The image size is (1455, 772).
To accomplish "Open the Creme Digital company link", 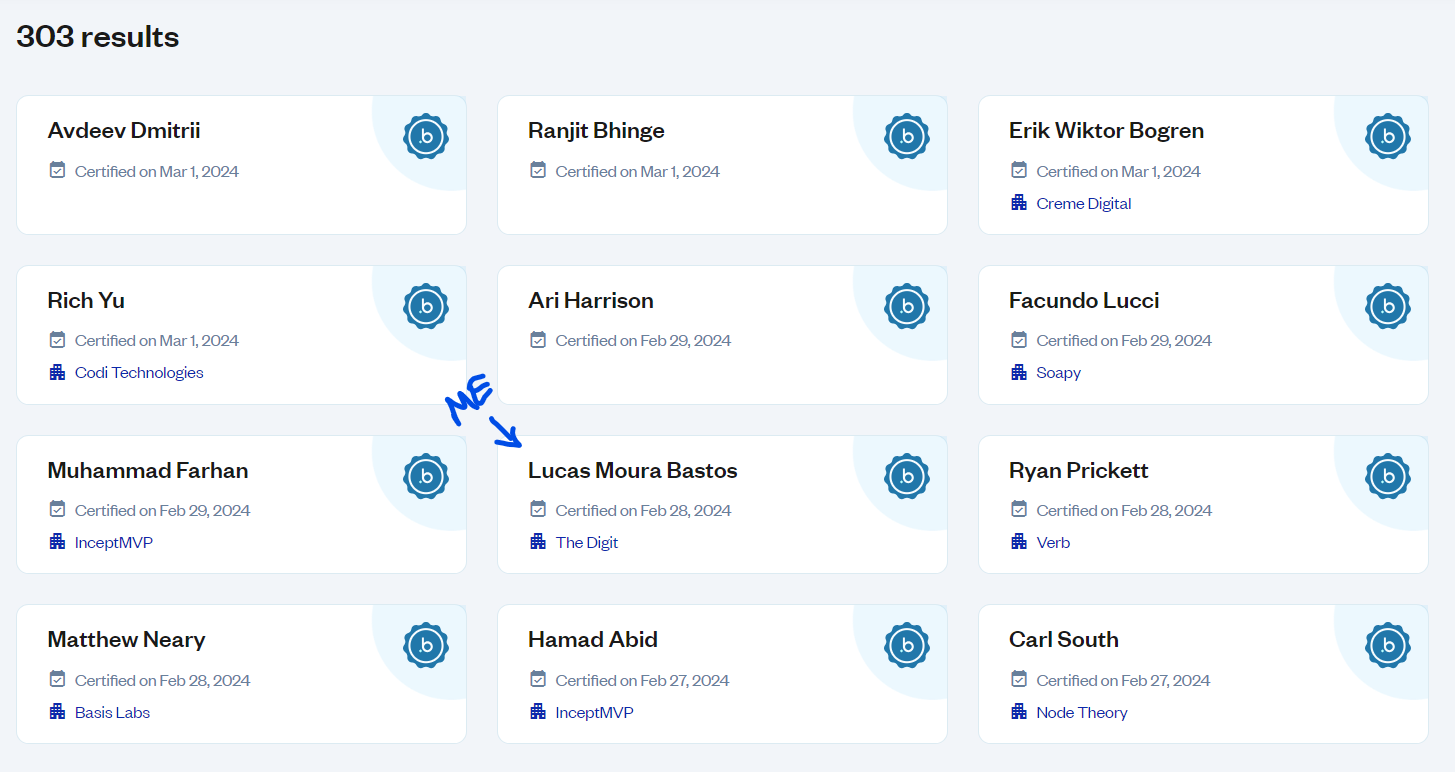I will click(x=1084, y=203).
